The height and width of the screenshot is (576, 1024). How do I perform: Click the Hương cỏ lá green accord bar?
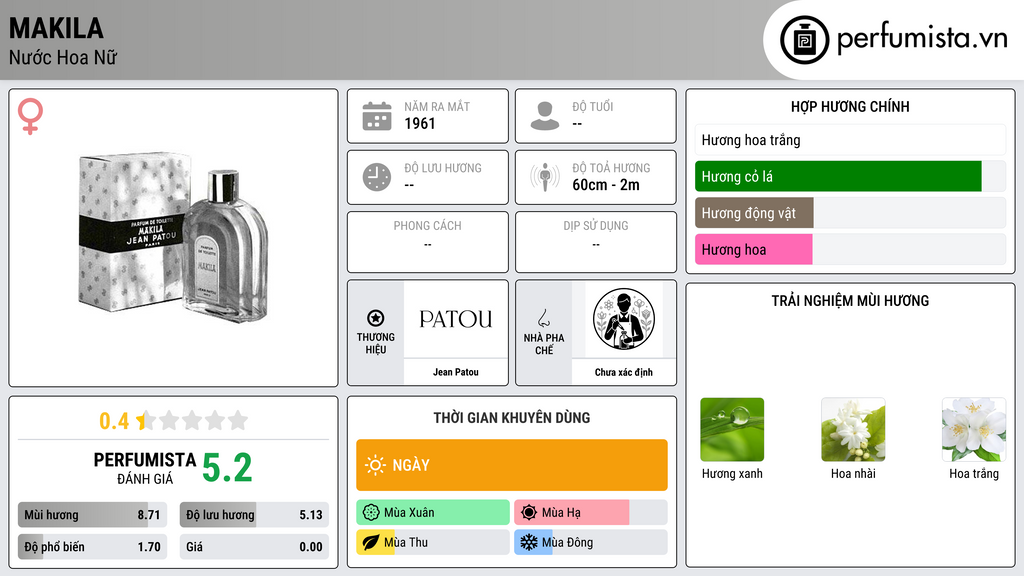850,176
